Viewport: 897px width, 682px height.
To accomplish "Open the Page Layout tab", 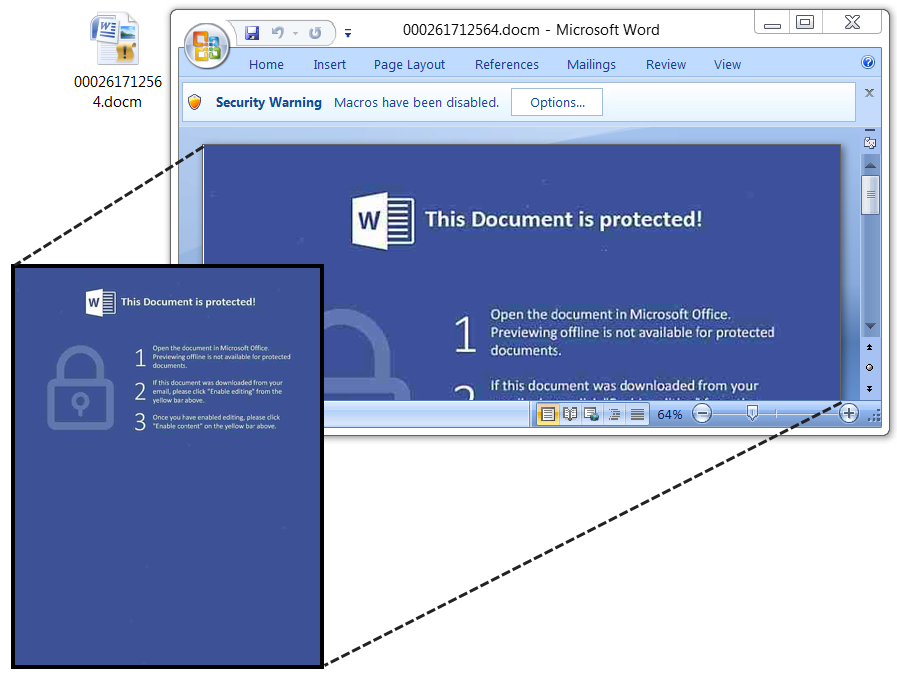I will [409, 65].
